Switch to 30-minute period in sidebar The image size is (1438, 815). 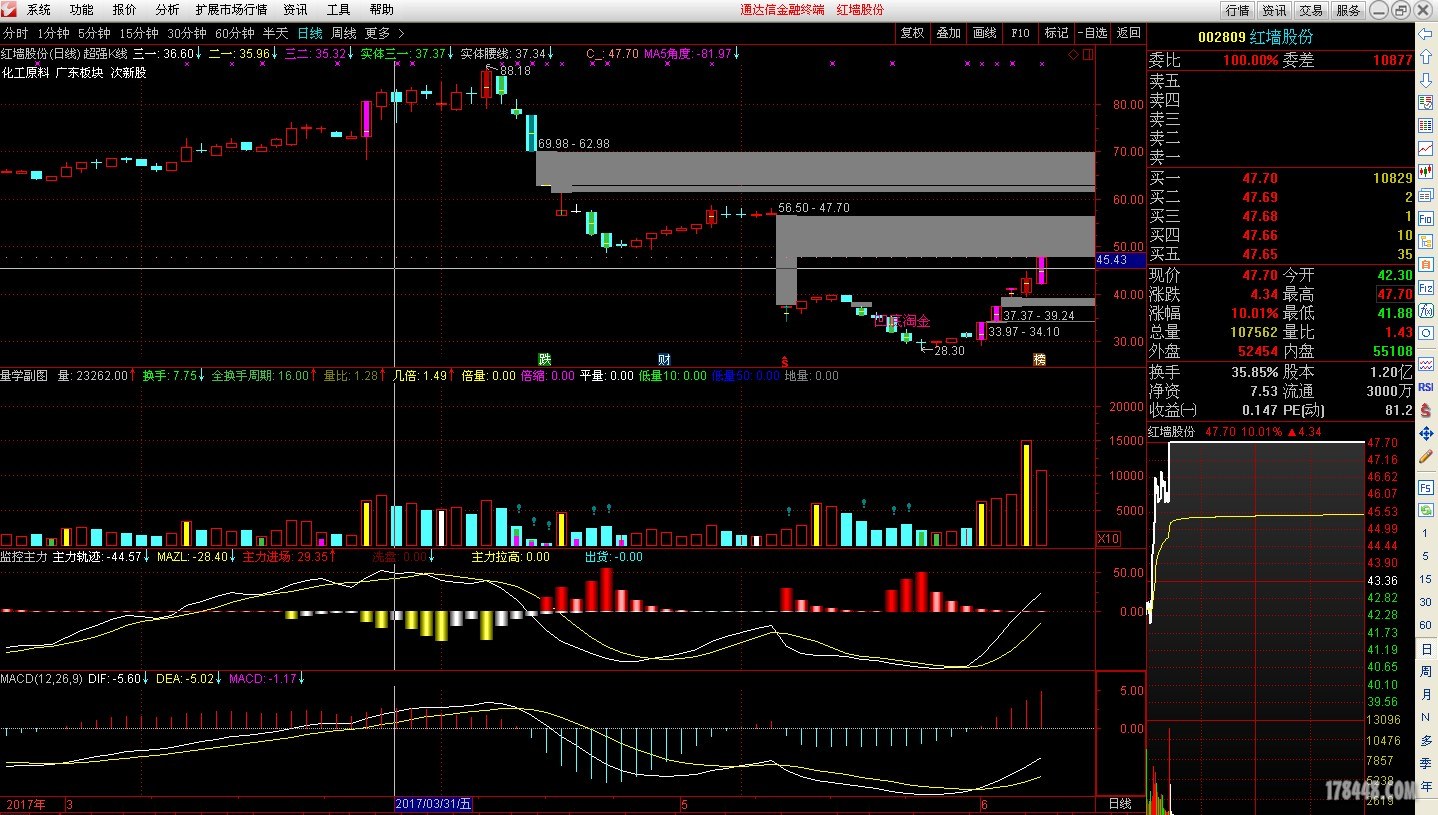click(x=1425, y=601)
